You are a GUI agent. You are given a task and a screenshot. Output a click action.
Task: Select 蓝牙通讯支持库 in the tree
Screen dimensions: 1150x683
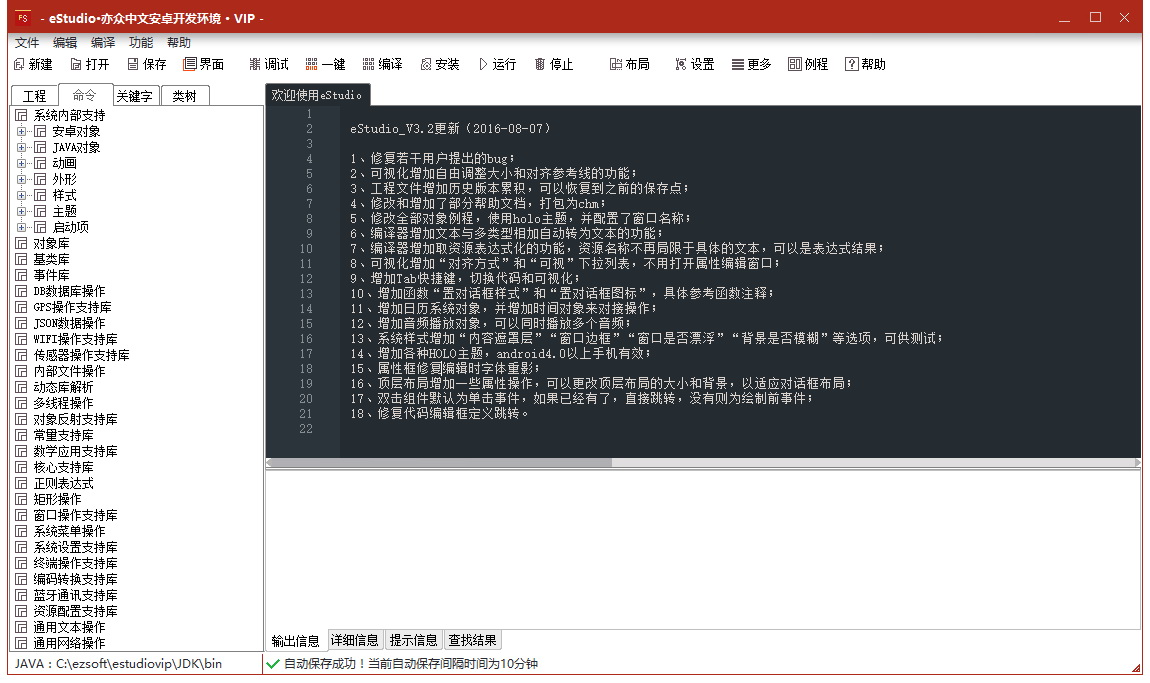pyautogui.click(x=76, y=596)
